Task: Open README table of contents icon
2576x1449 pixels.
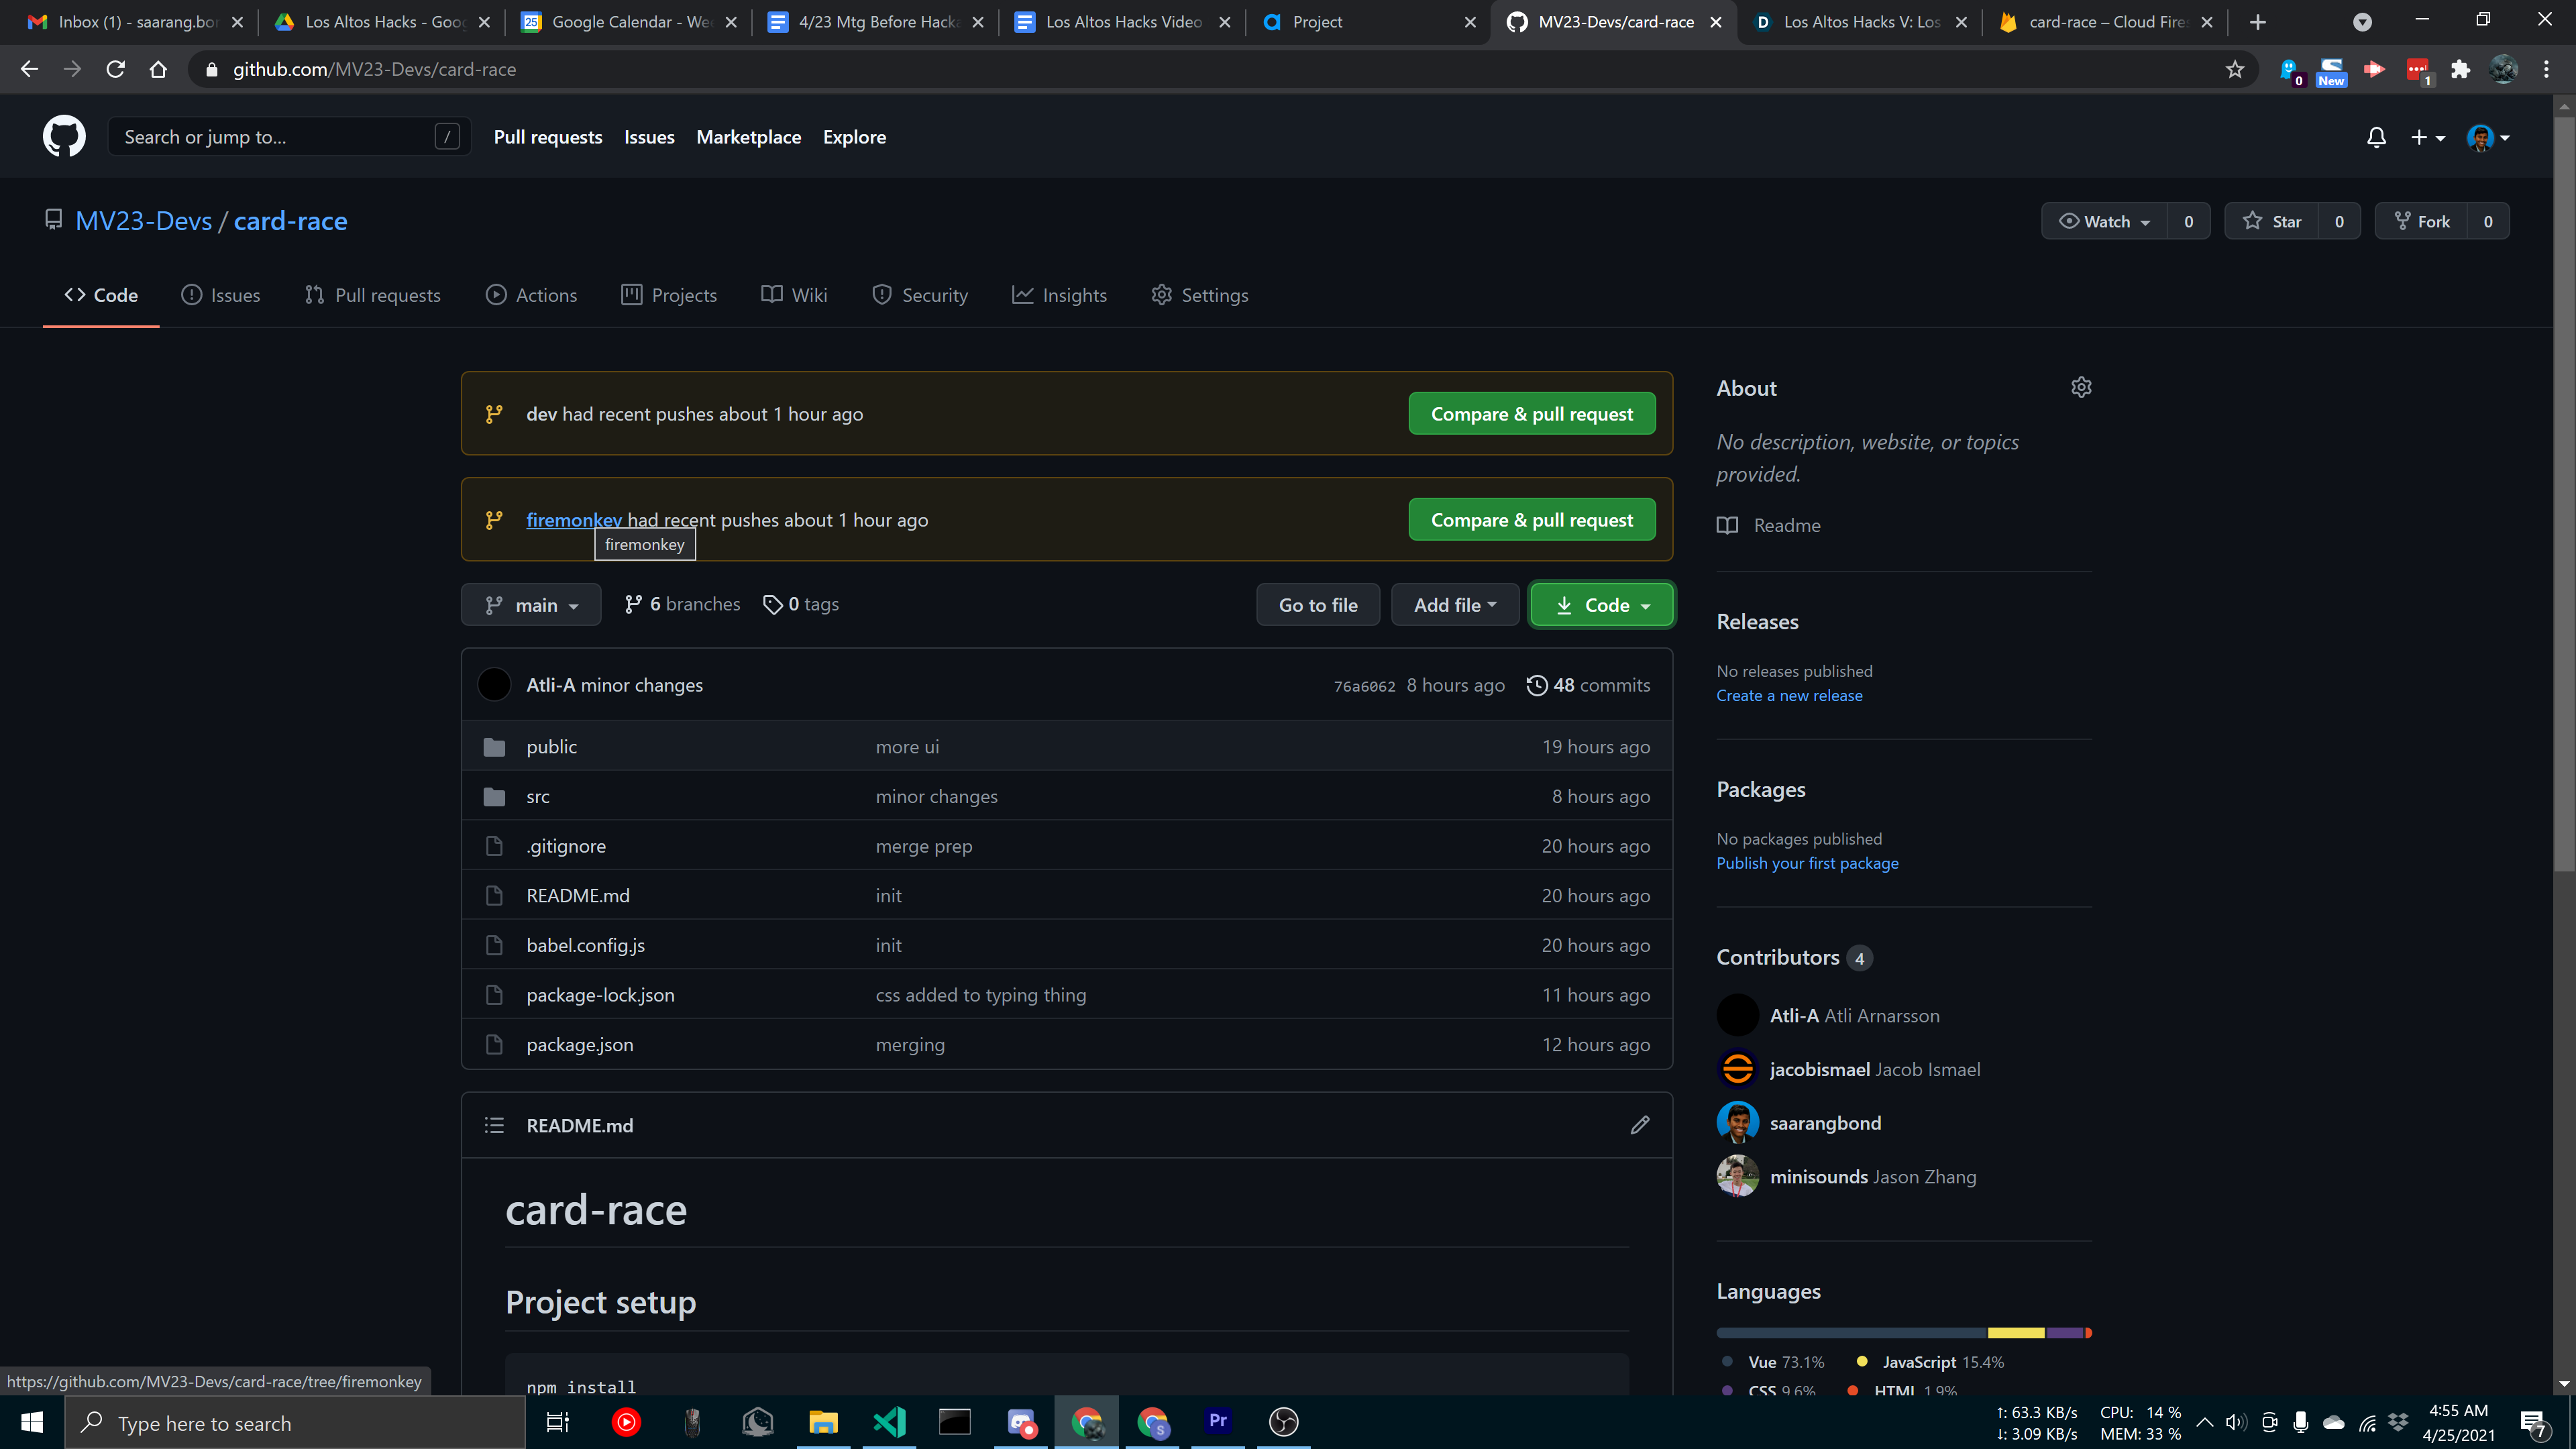Action: click(x=494, y=1125)
